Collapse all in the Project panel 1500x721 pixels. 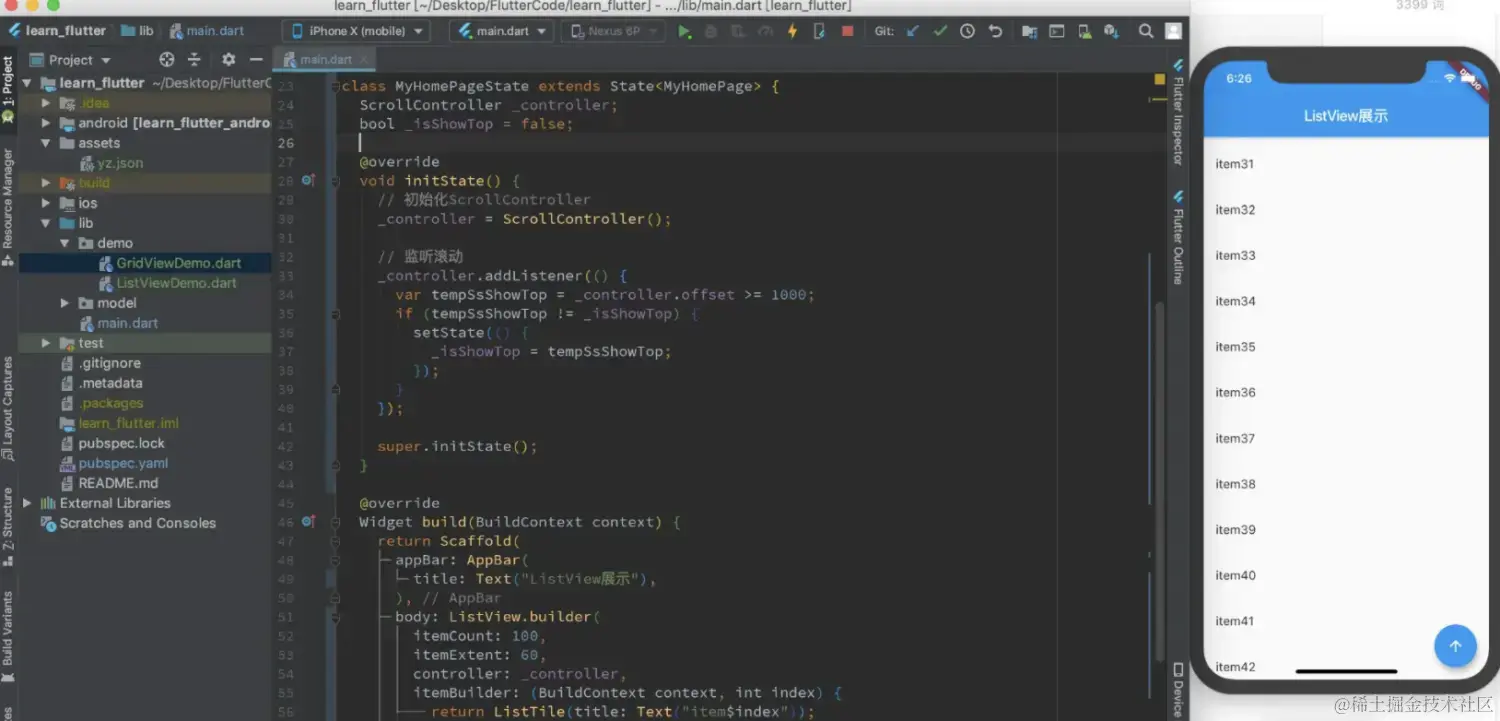(194, 60)
